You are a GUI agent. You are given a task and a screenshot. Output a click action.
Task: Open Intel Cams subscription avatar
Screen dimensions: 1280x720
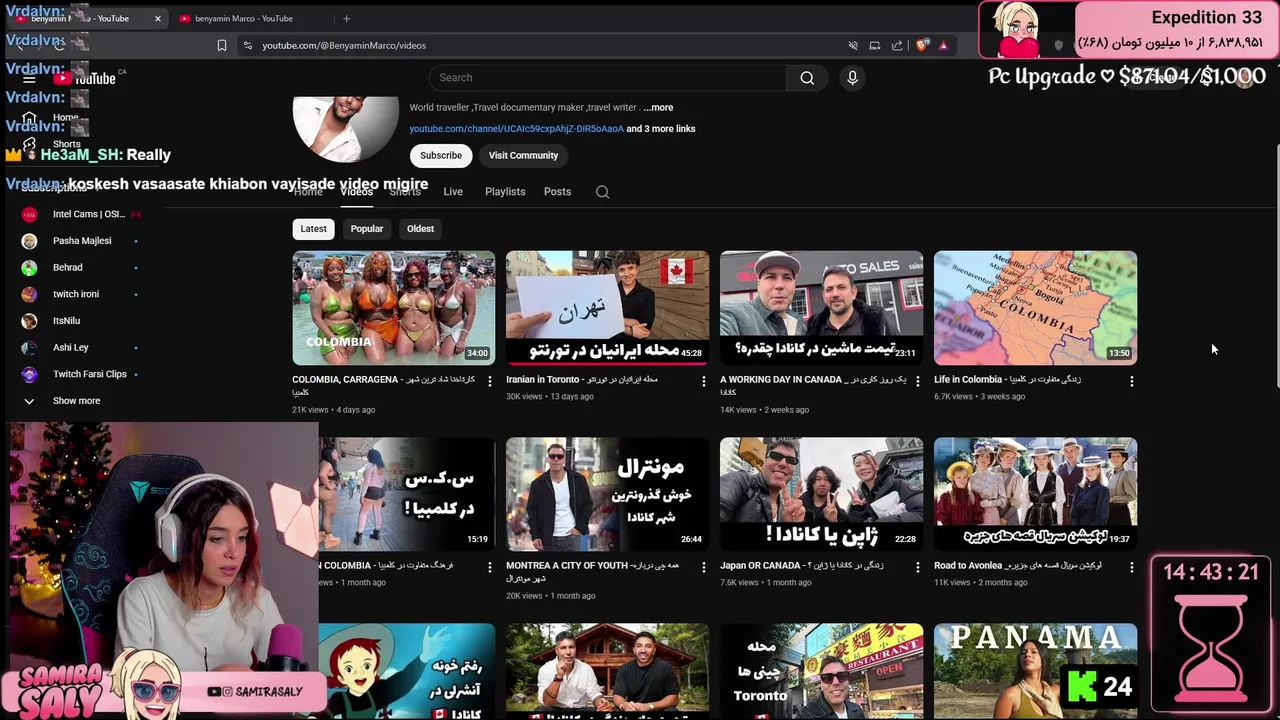(x=29, y=214)
